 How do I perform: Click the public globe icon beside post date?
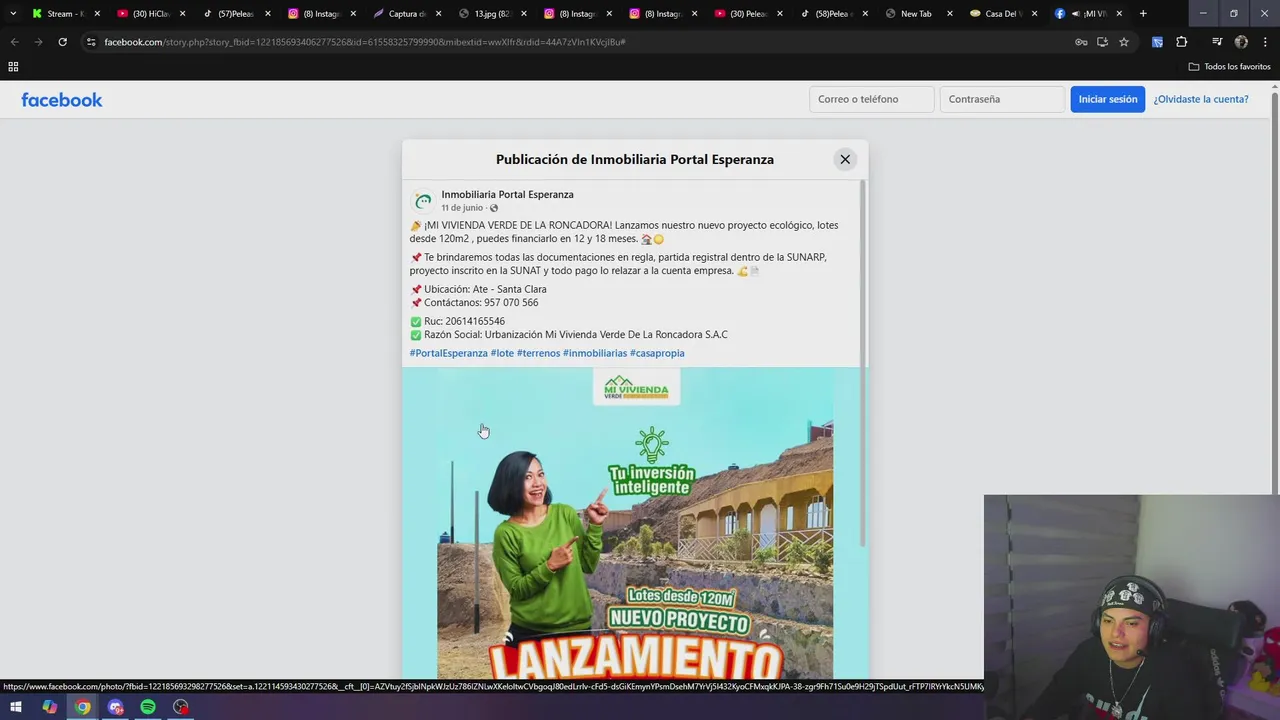pyautogui.click(x=493, y=208)
